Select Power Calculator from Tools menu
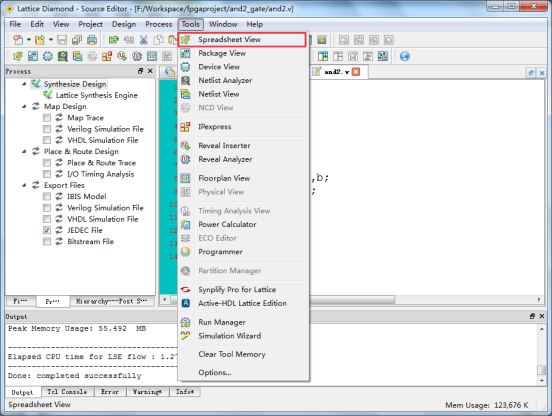This screenshot has height=416, width=552. tap(243, 224)
